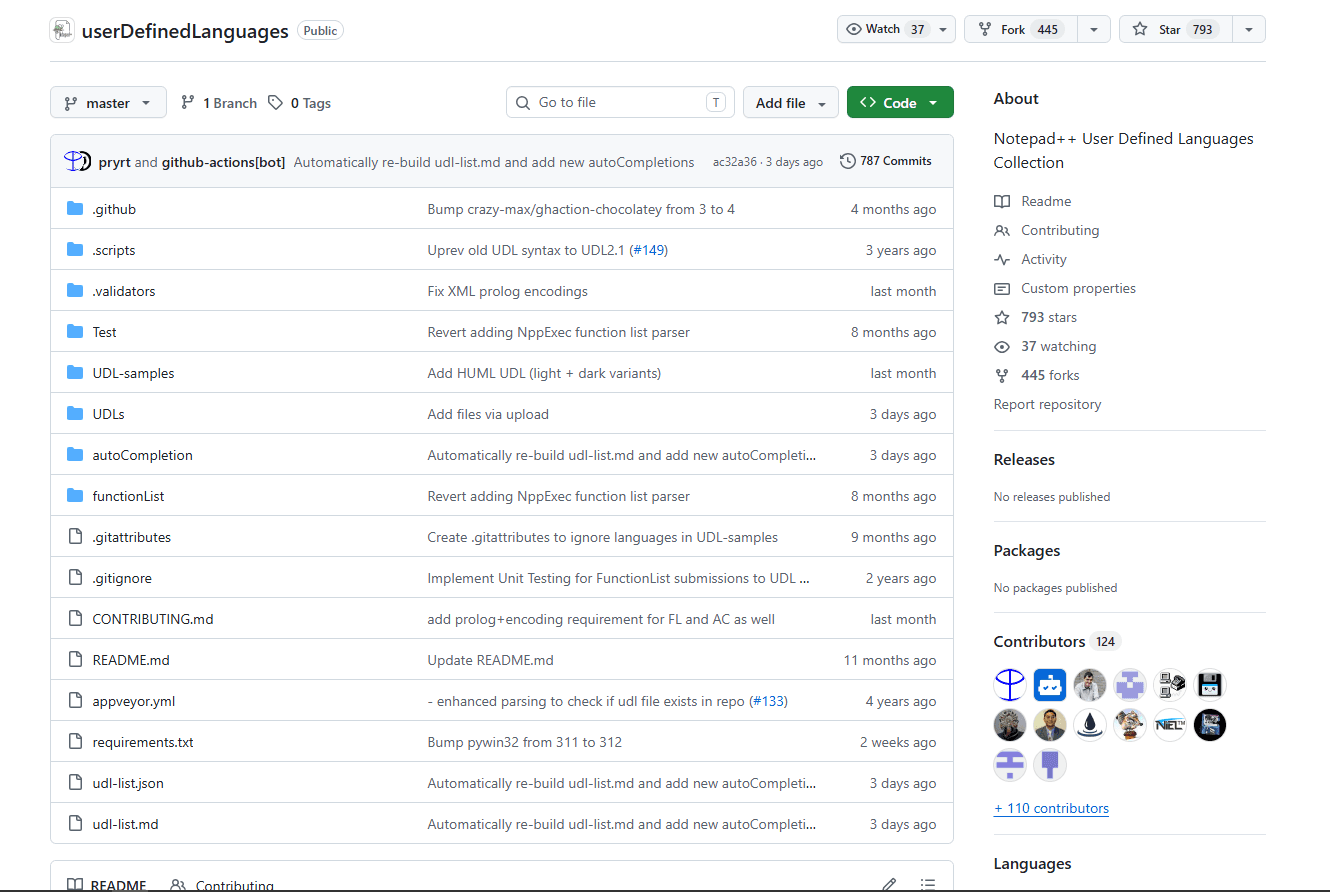
Task: Click the folder icon for .github
Action: tap(75, 209)
